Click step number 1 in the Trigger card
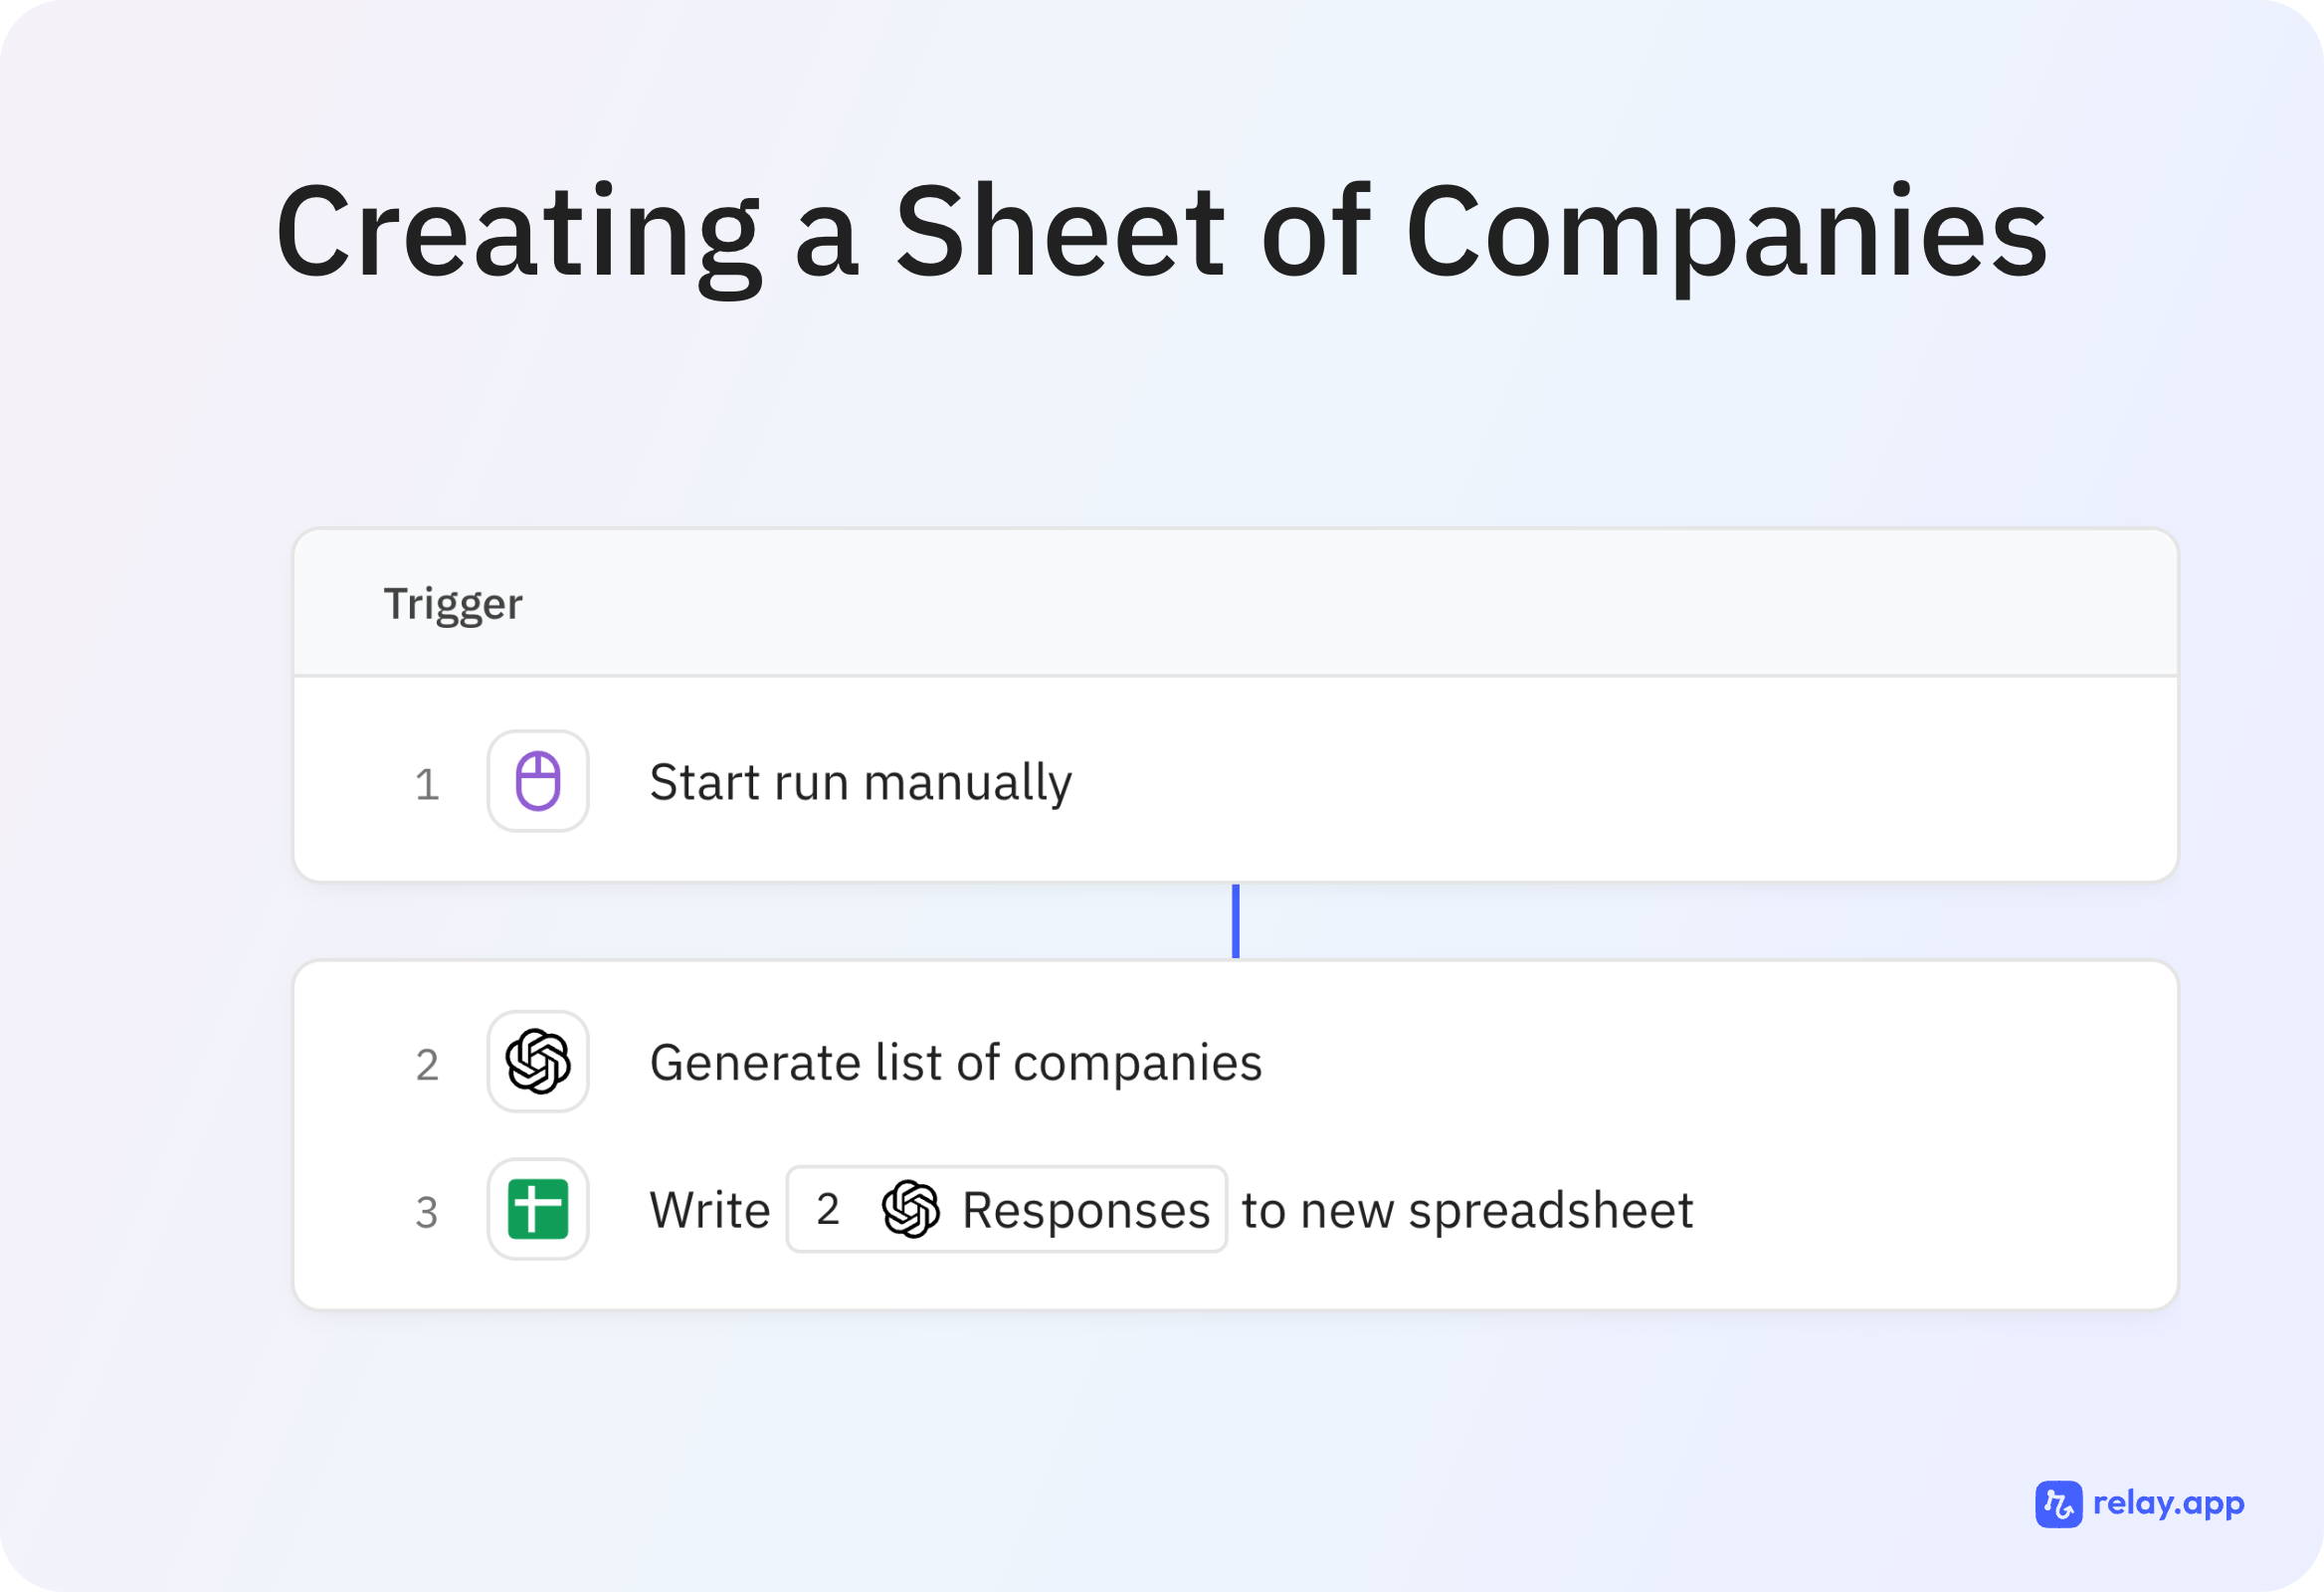Viewport: 2324px width, 1592px height. pos(427,784)
